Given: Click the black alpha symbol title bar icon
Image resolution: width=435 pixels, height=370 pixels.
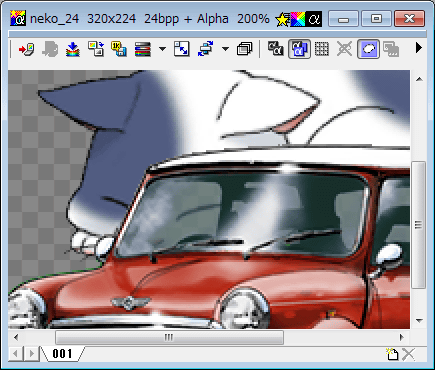Looking at the screenshot, I should pyautogui.click(x=314, y=19).
